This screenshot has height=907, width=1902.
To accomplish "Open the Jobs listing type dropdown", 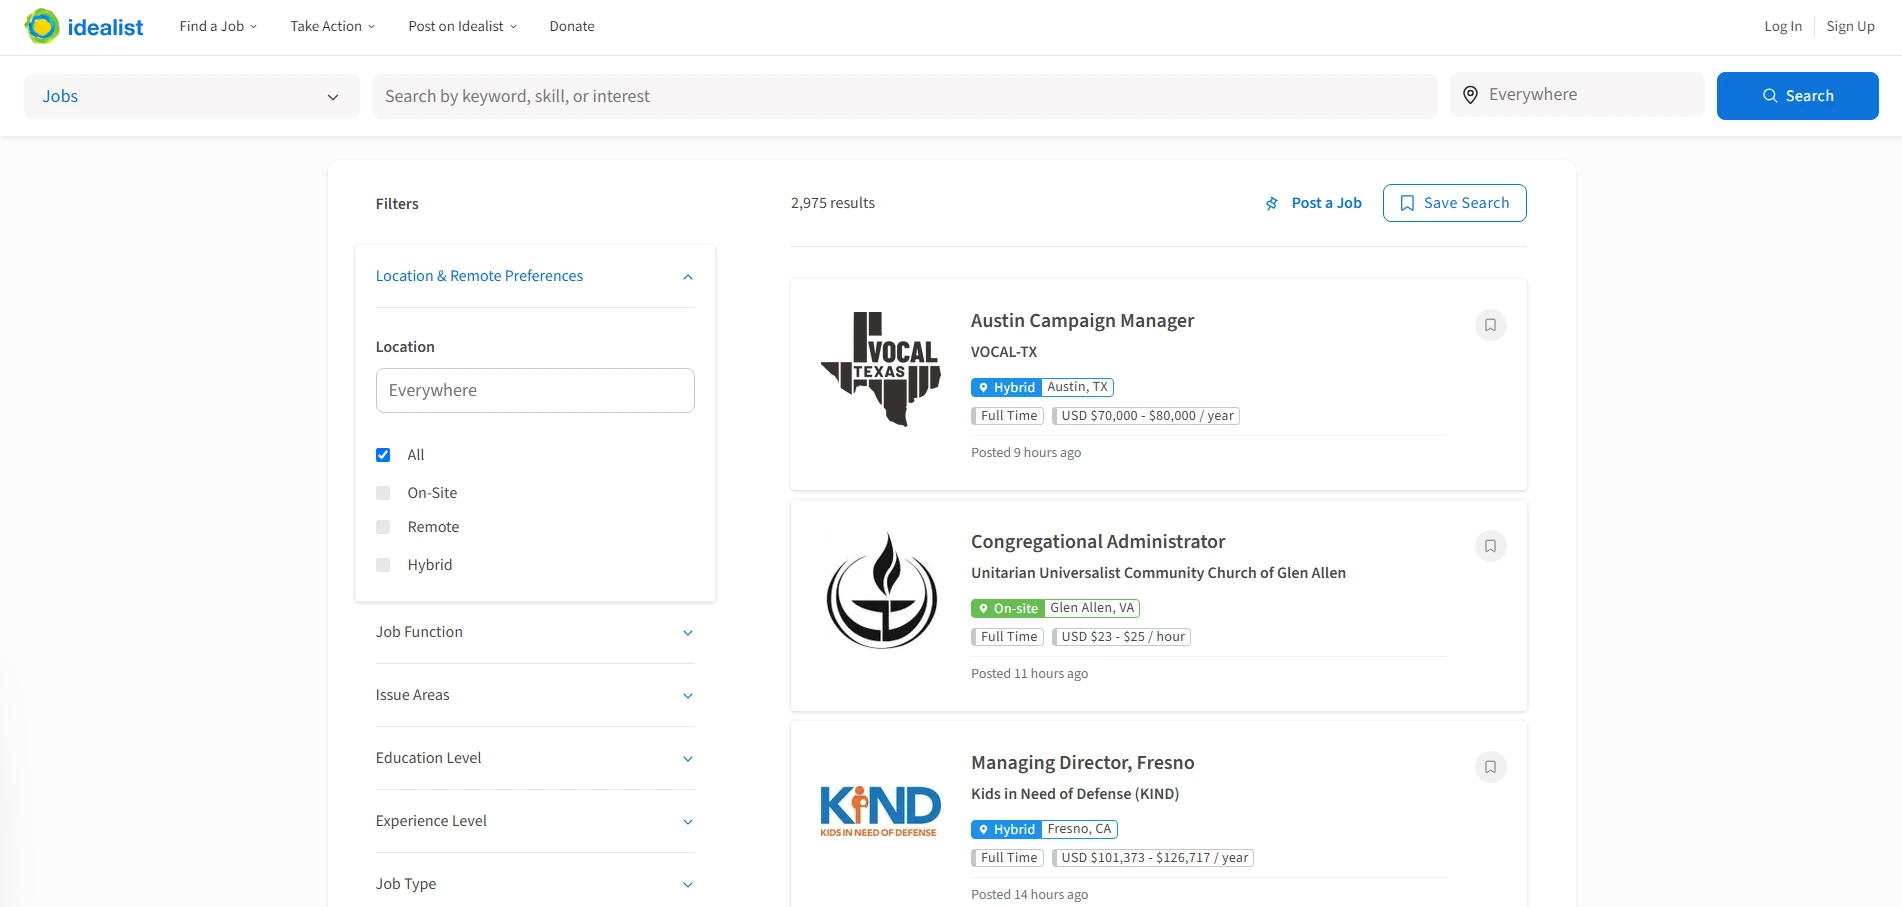I will (192, 96).
